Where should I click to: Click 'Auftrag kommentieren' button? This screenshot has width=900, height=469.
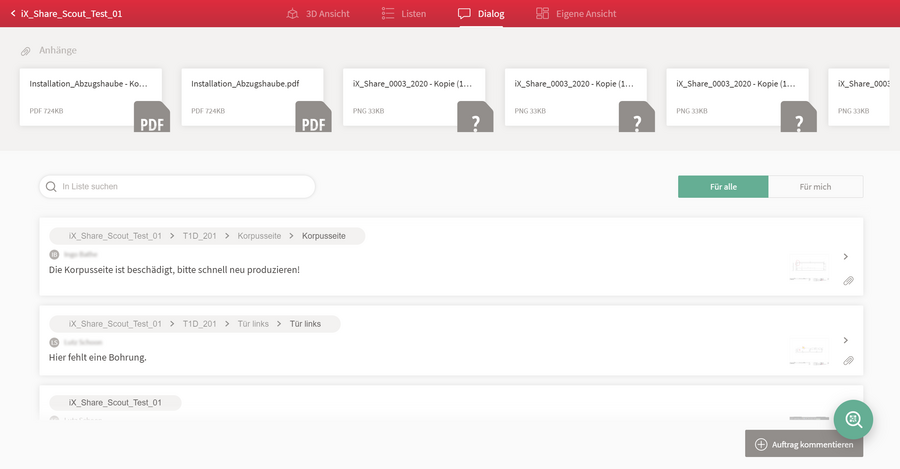[x=804, y=444]
